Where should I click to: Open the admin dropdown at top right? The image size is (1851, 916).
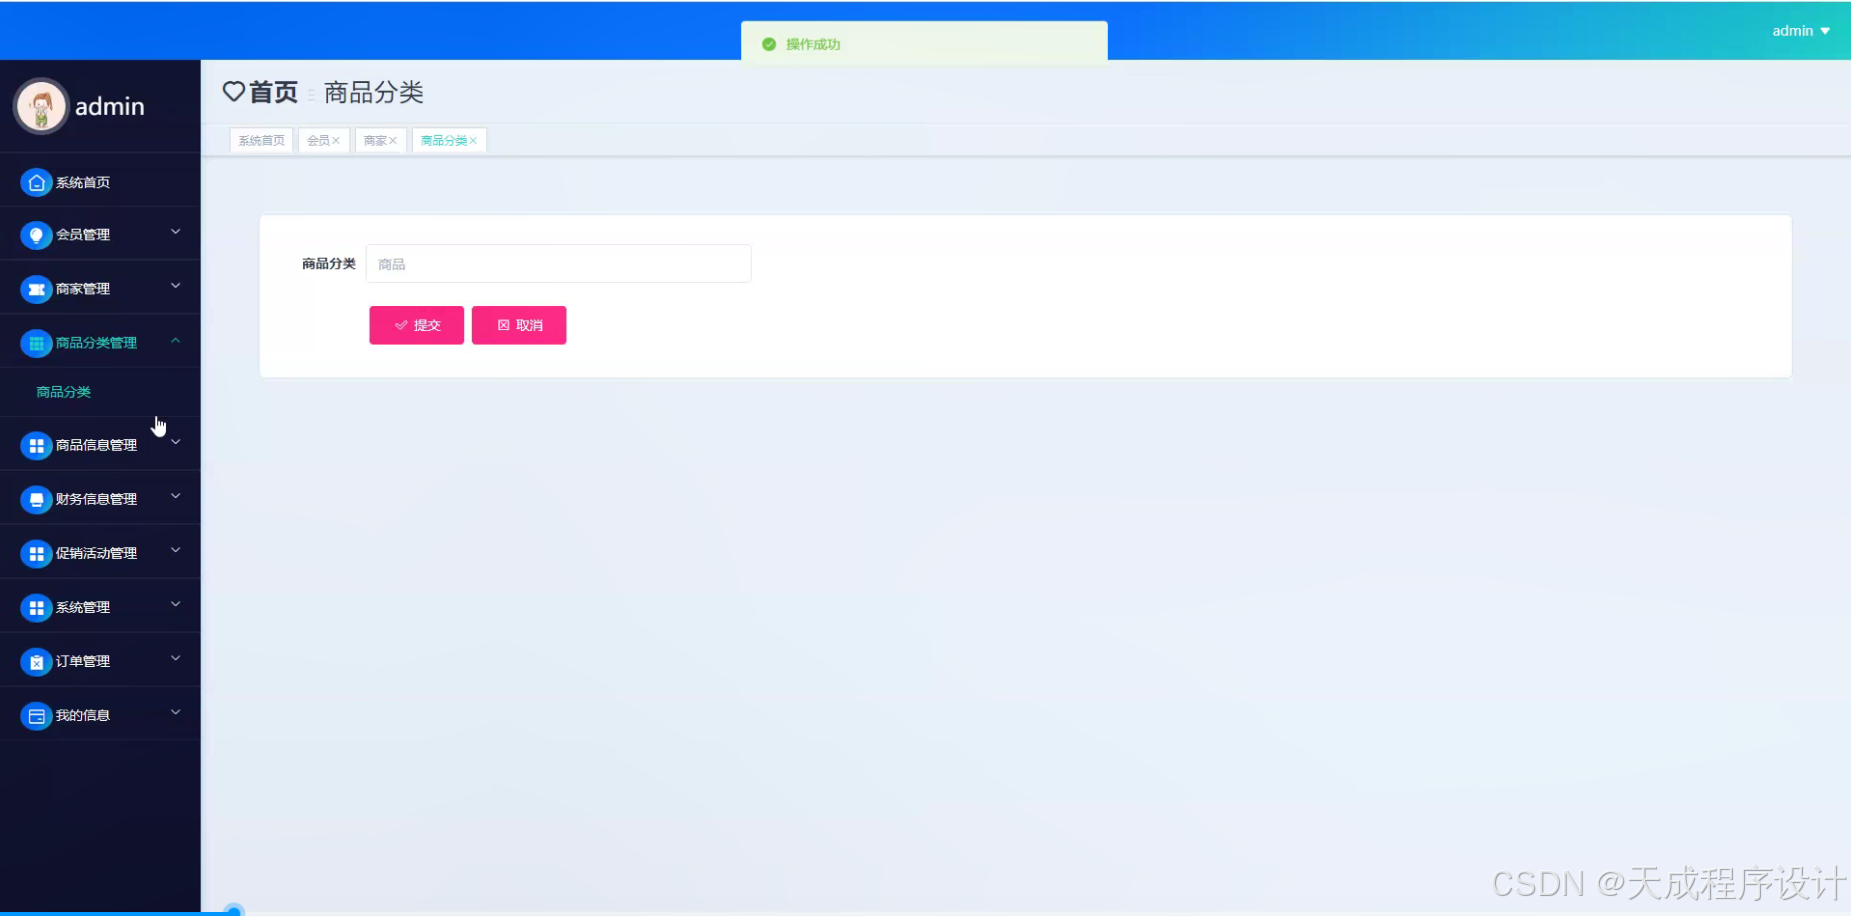click(x=1801, y=31)
